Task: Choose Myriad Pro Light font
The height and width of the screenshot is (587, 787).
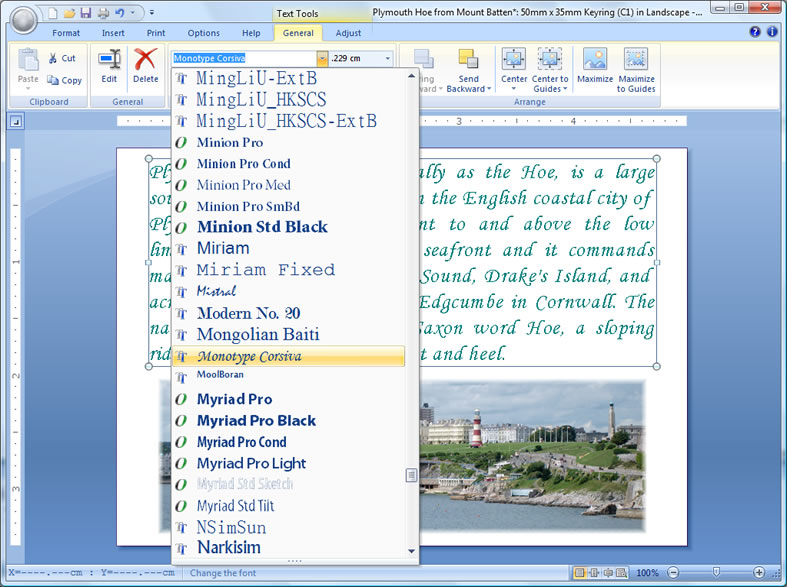Action: pyautogui.click(x=289, y=463)
